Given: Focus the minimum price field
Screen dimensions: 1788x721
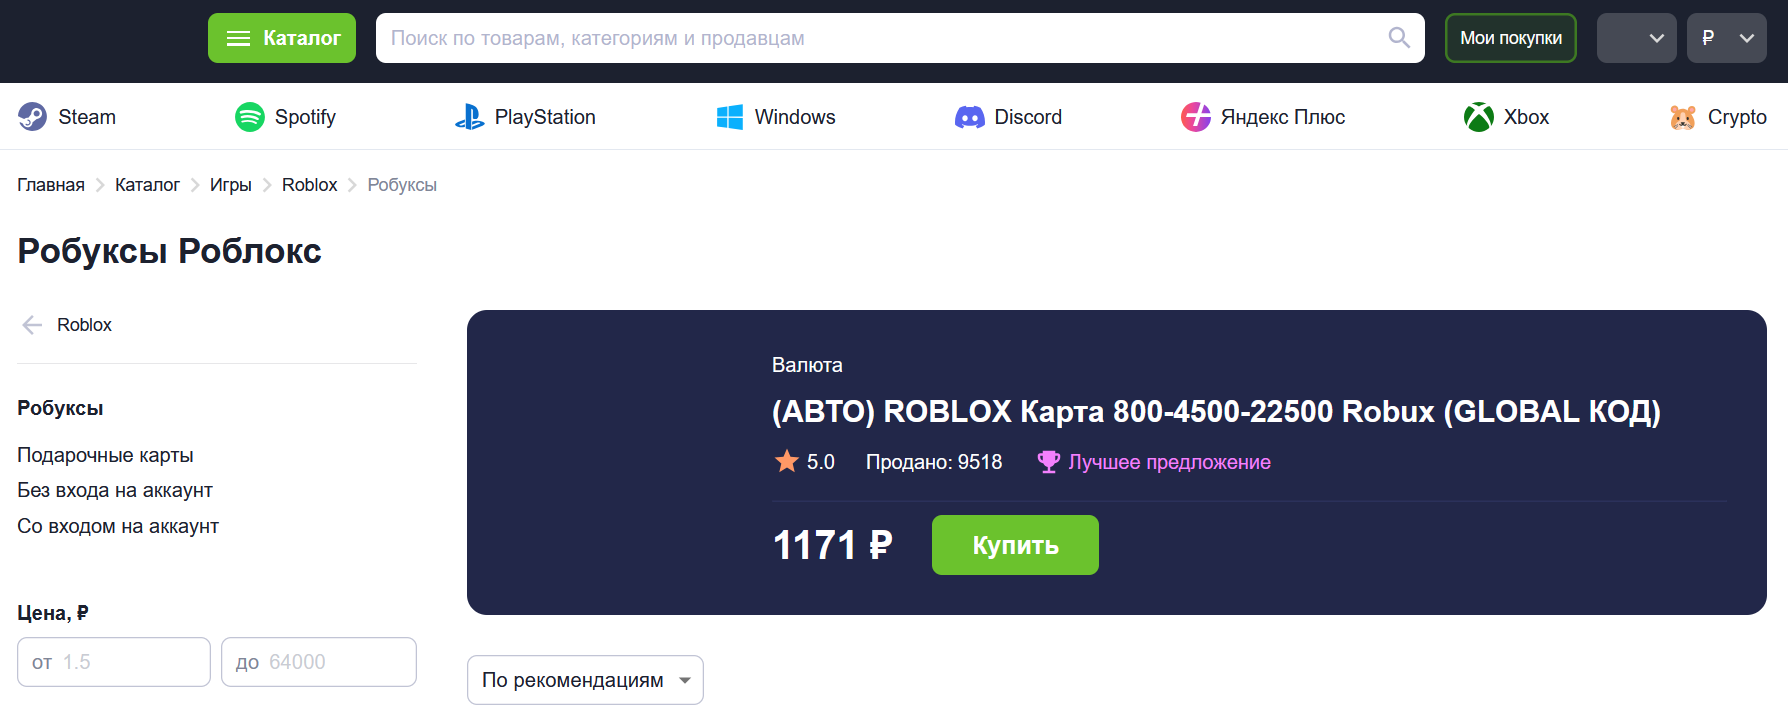Looking at the screenshot, I should [114, 662].
